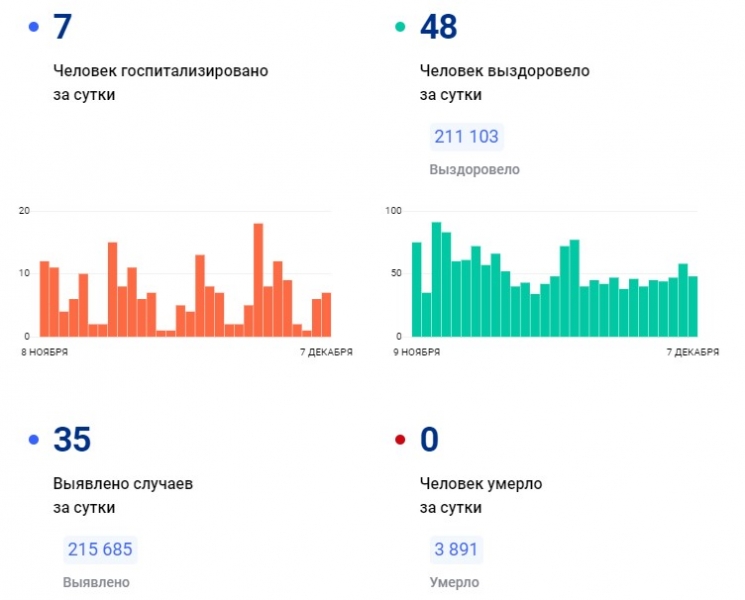This screenshot has width=745, height=600.
Task: Click the green dot beside number 48
Action: point(401,27)
